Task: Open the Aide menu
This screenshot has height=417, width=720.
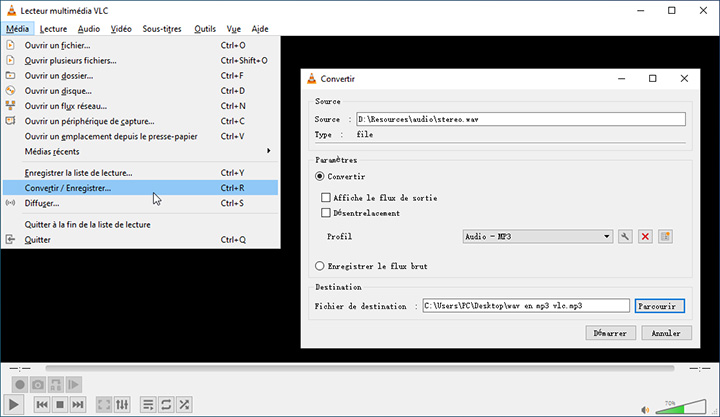Action: [x=260, y=29]
